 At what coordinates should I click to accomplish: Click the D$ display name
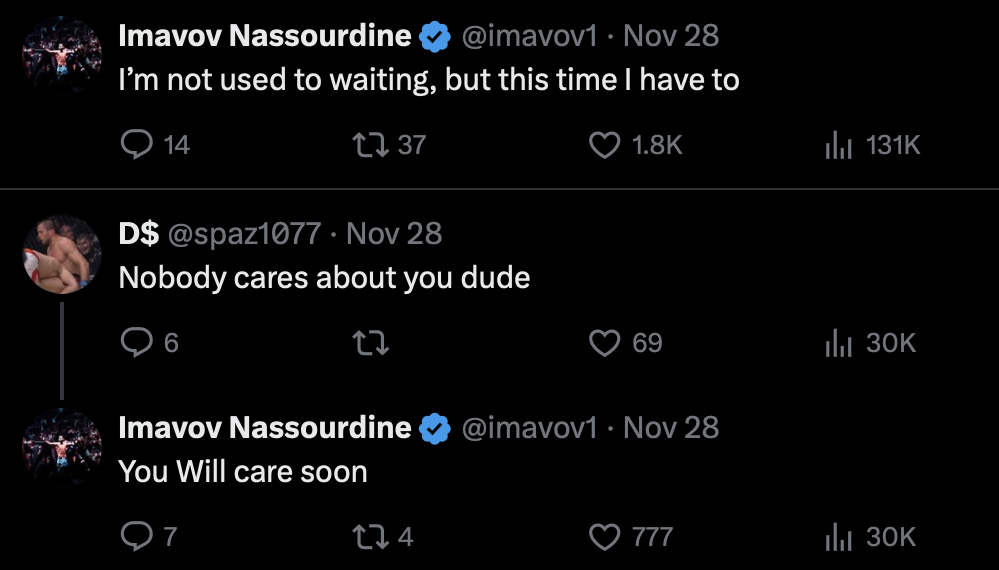[139, 235]
